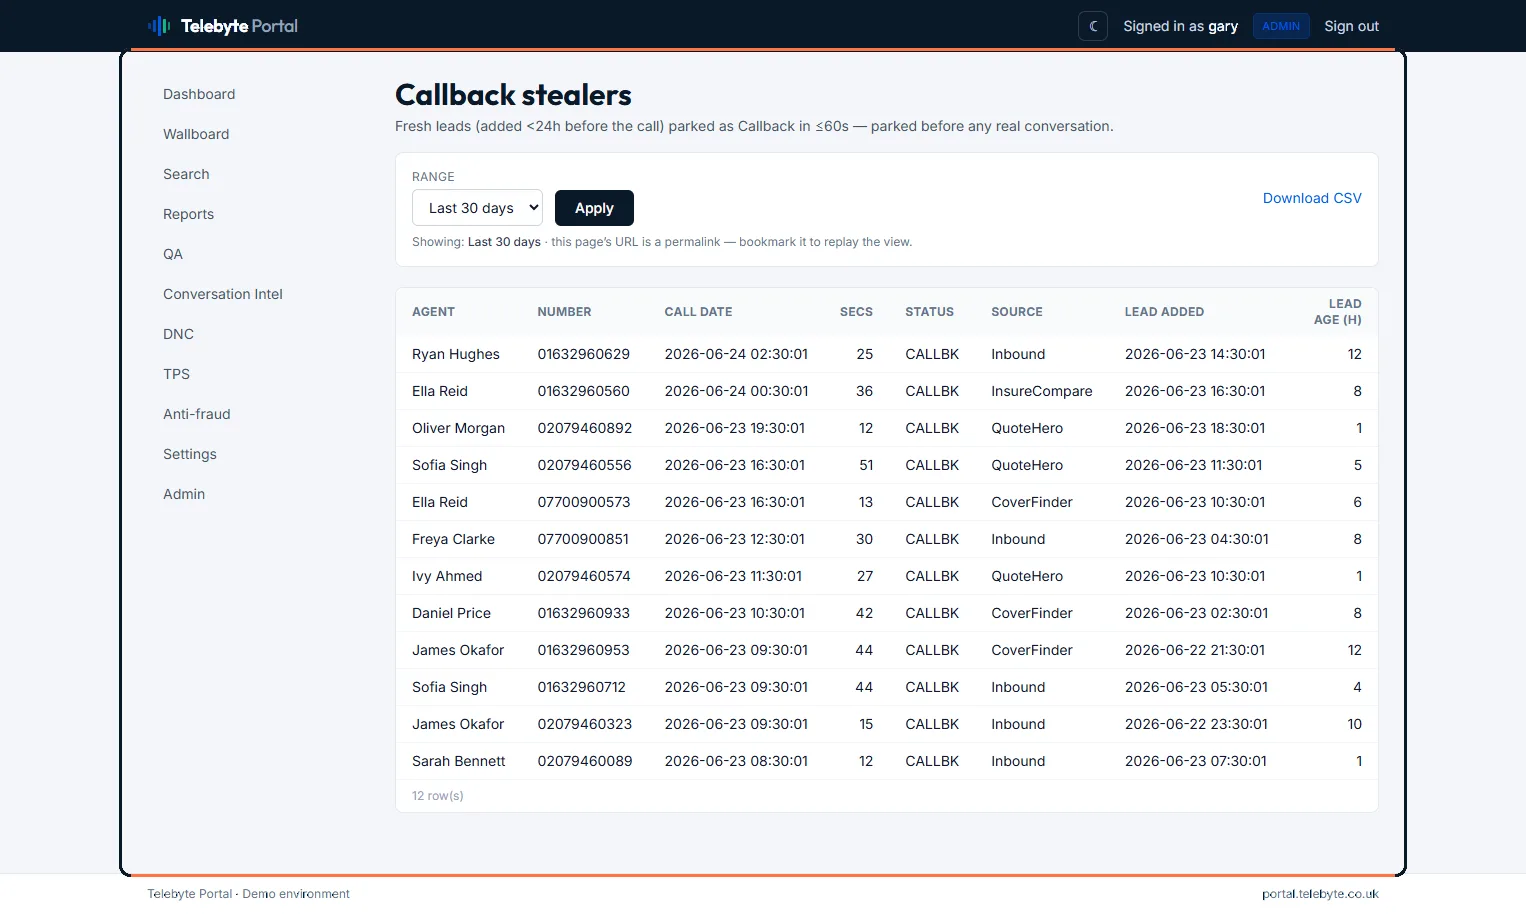The image size is (1526, 914).
Task: Click the InsureCompare source cell
Action: point(1042,391)
